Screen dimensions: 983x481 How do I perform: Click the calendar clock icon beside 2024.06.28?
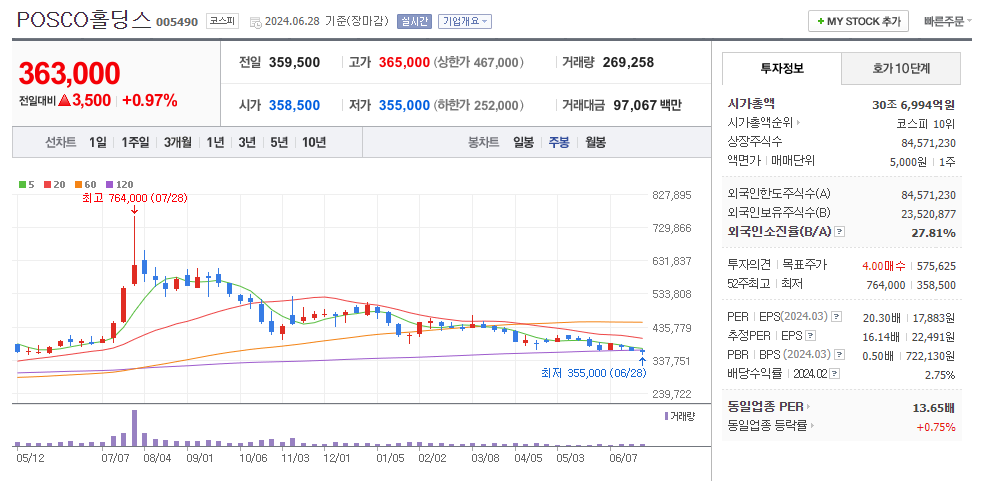[x=256, y=22]
